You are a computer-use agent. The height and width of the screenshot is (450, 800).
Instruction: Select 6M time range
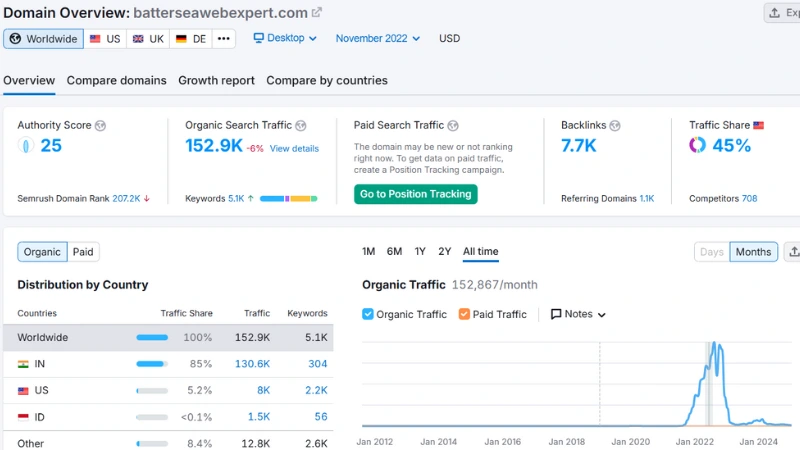click(394, 252)
